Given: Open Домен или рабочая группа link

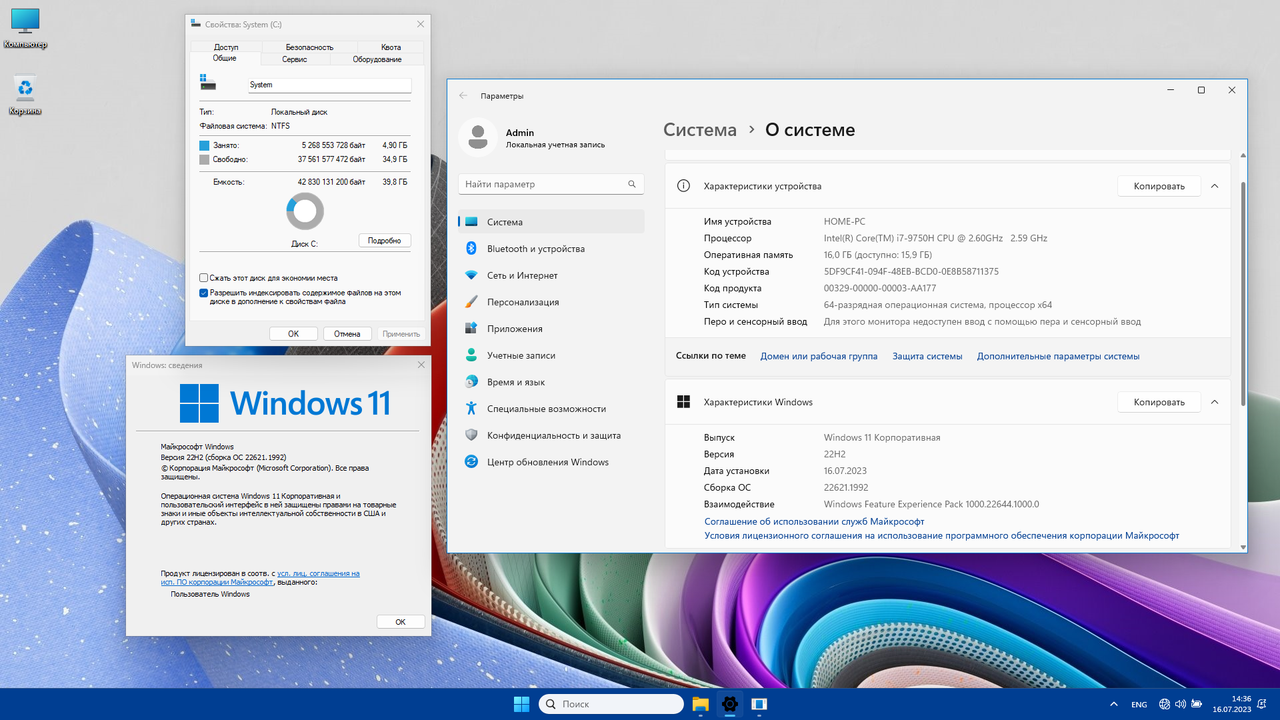Looking at the screenshot, I should tap(819, 356).
